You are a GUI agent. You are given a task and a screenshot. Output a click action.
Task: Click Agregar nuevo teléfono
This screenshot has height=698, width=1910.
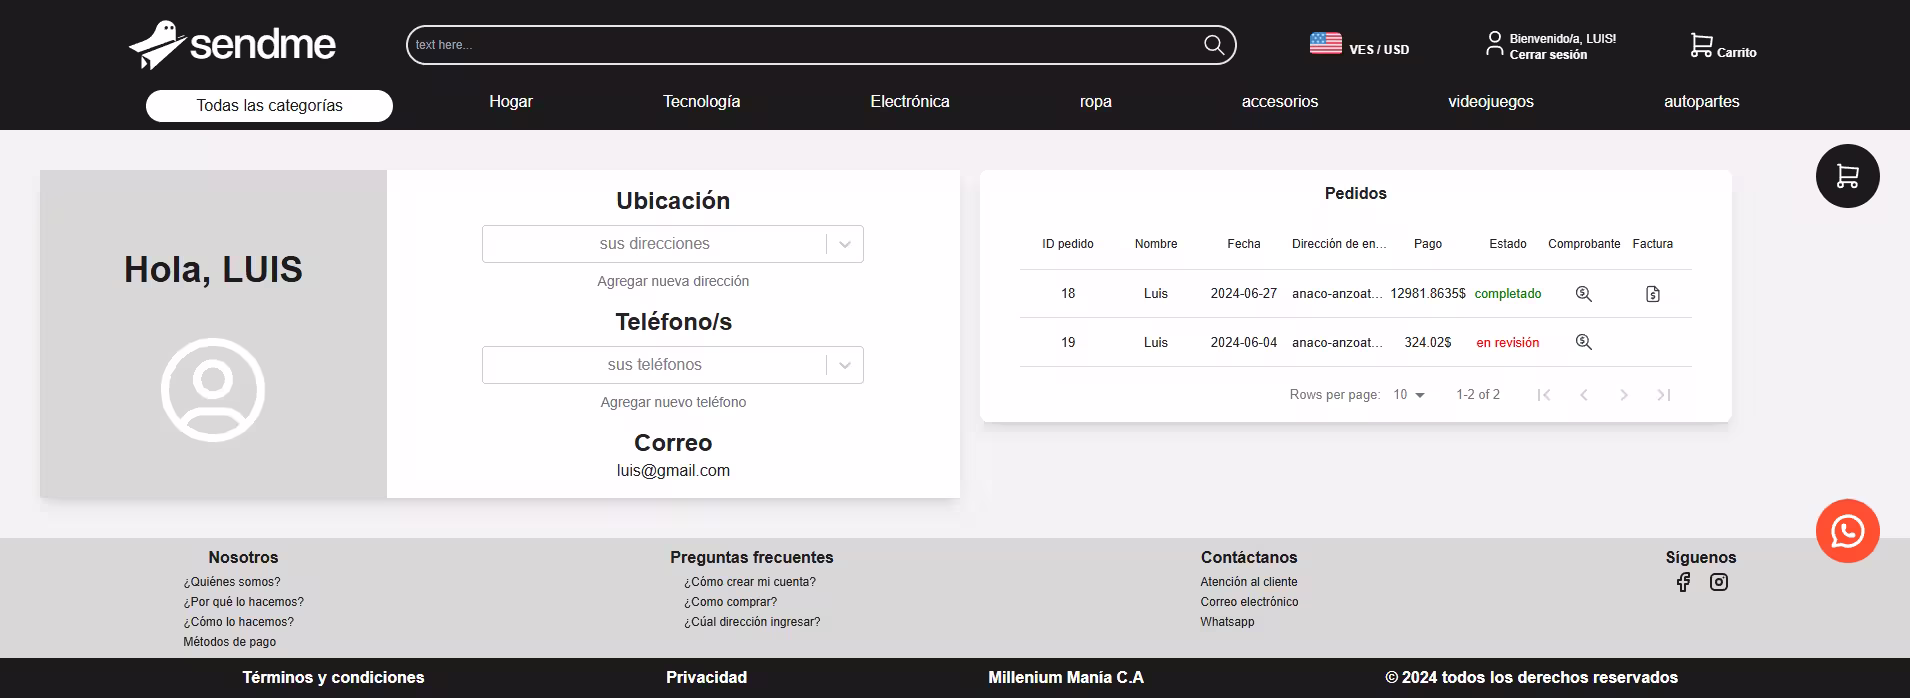[x=672, y=402]
